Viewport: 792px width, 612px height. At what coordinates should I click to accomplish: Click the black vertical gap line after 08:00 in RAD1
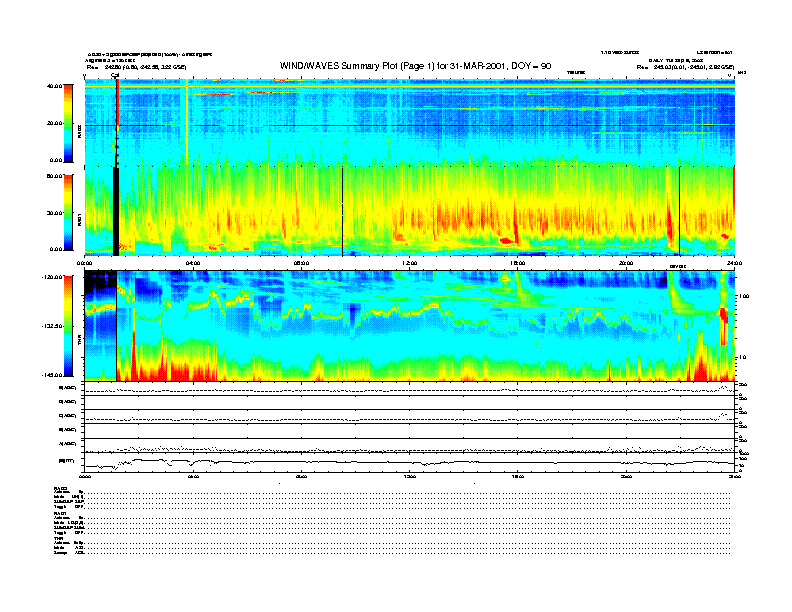pyautogui.click(x=342, y=212)
